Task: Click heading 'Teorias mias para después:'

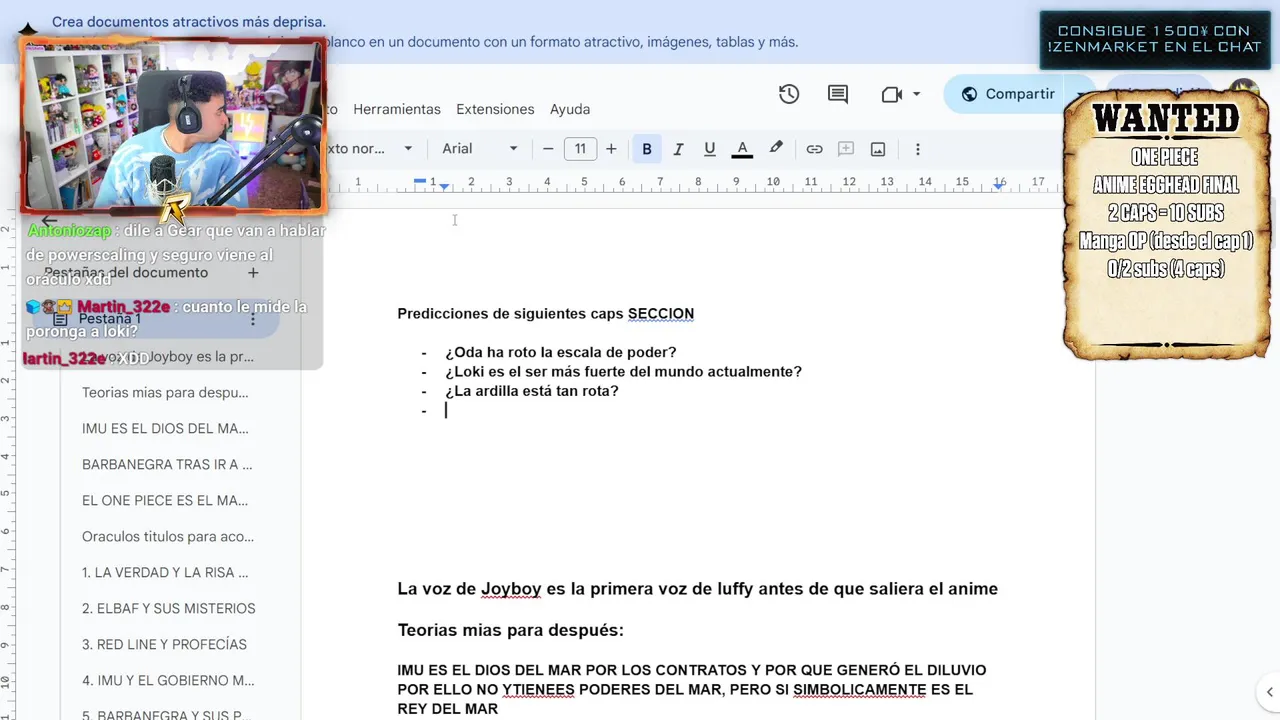Action: [510, 631]
